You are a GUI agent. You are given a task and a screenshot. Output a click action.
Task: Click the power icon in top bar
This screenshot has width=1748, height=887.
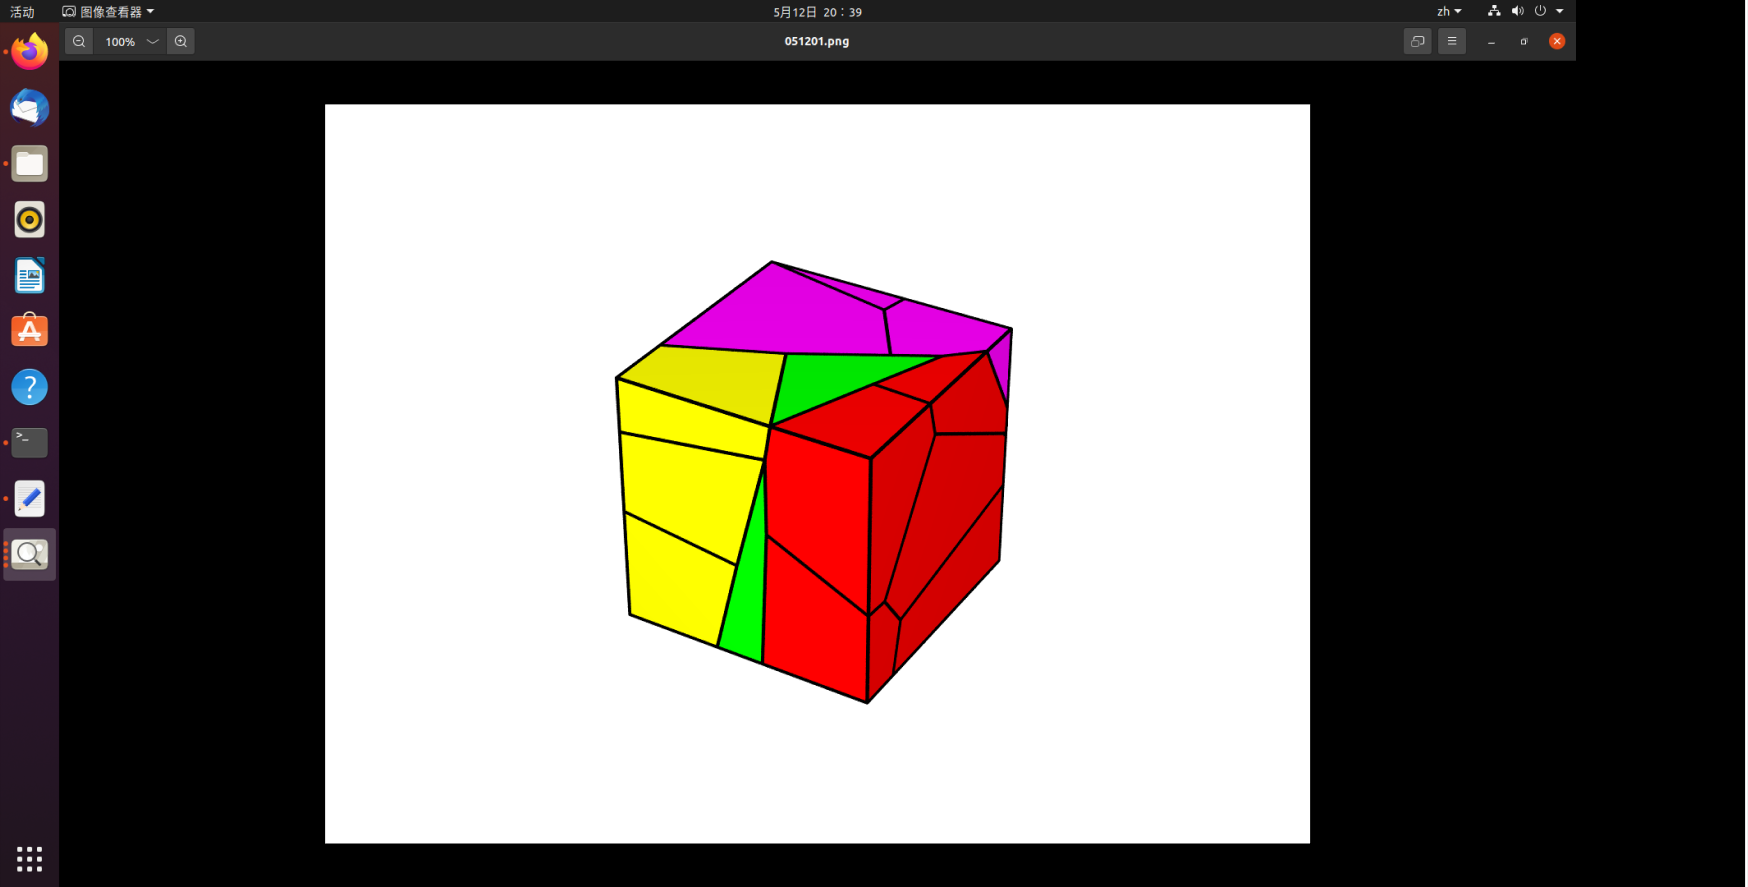1540,11
